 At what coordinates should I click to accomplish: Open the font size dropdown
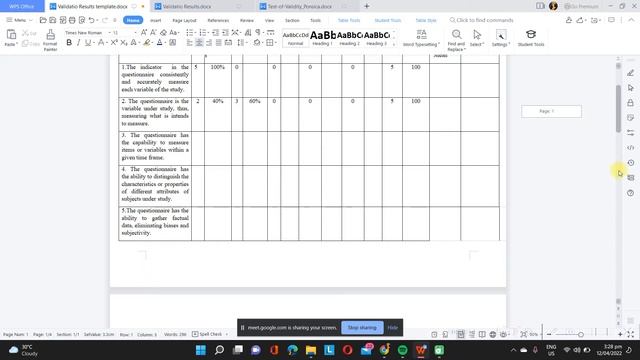(x=136, y=32)
